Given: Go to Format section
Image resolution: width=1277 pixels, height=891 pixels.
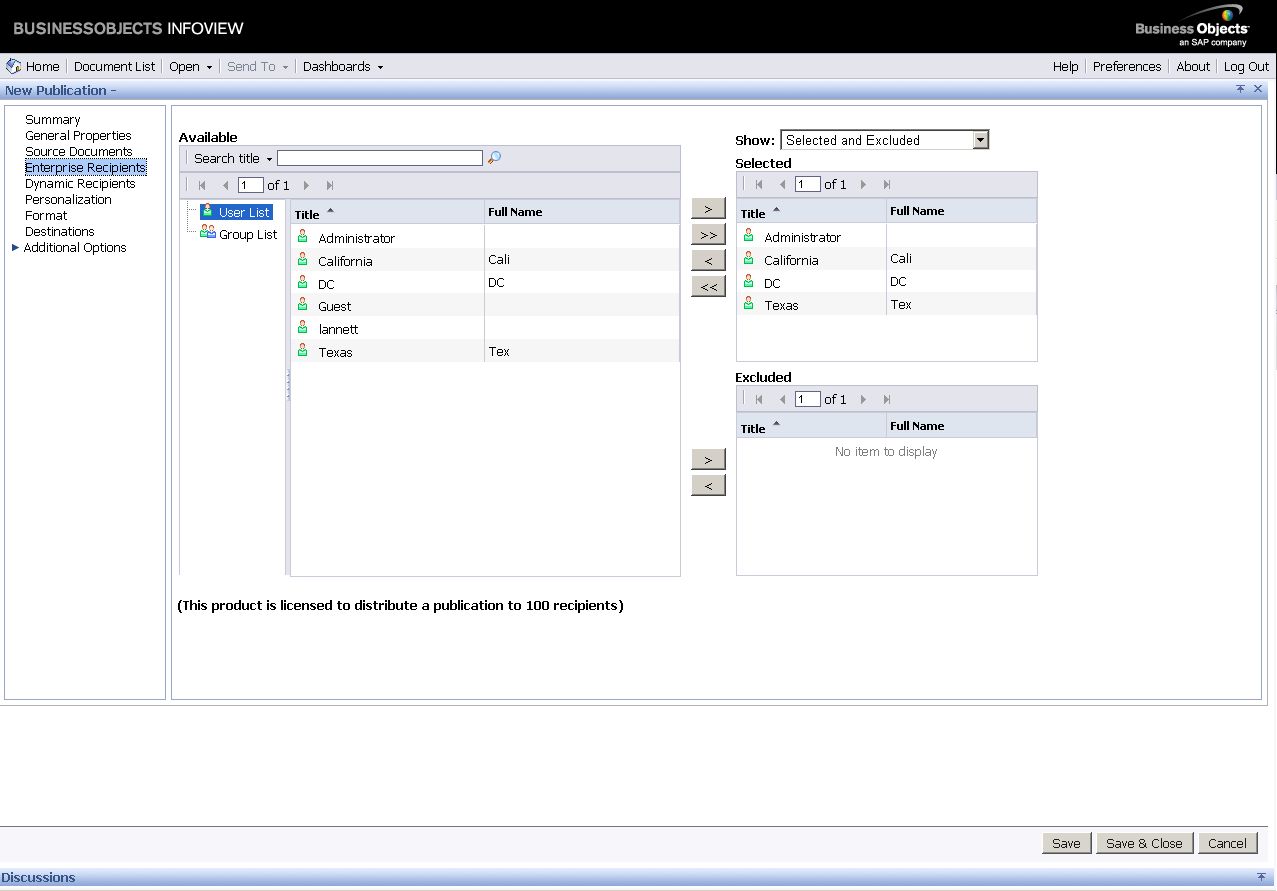Looking at the screenshot, I should [46, 215].
